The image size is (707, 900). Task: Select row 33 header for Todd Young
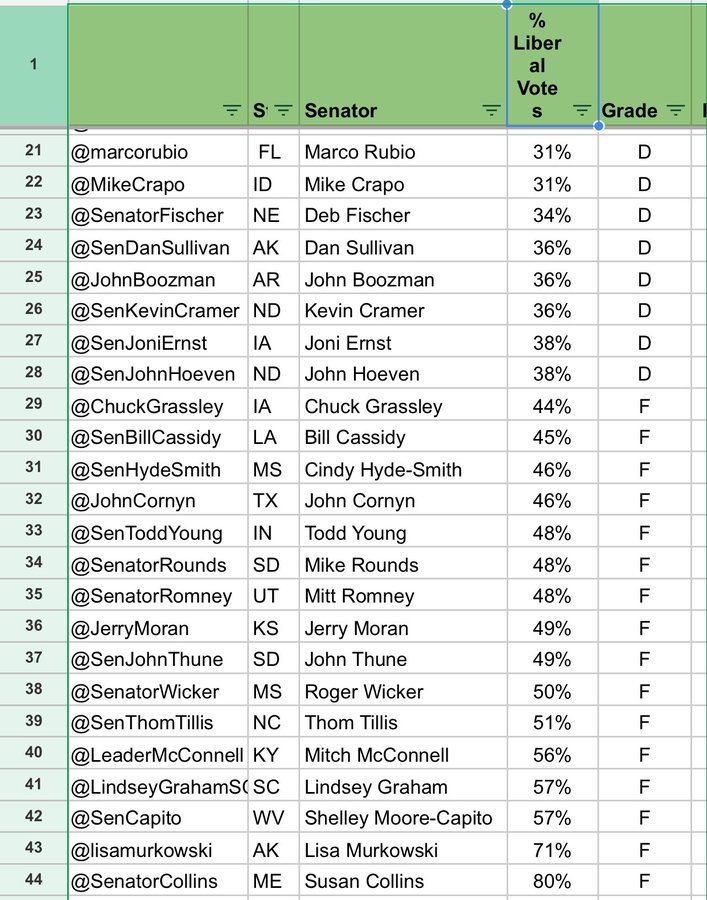[x=33, y=532]
